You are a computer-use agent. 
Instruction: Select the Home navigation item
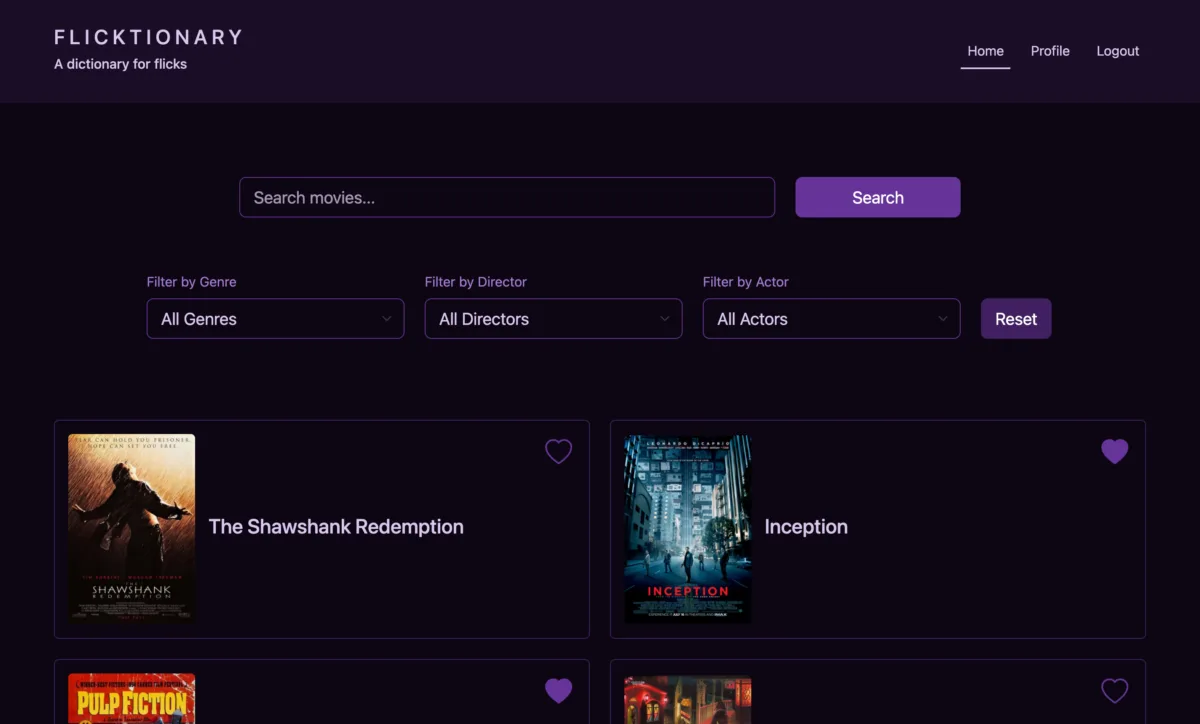(985, 51)
